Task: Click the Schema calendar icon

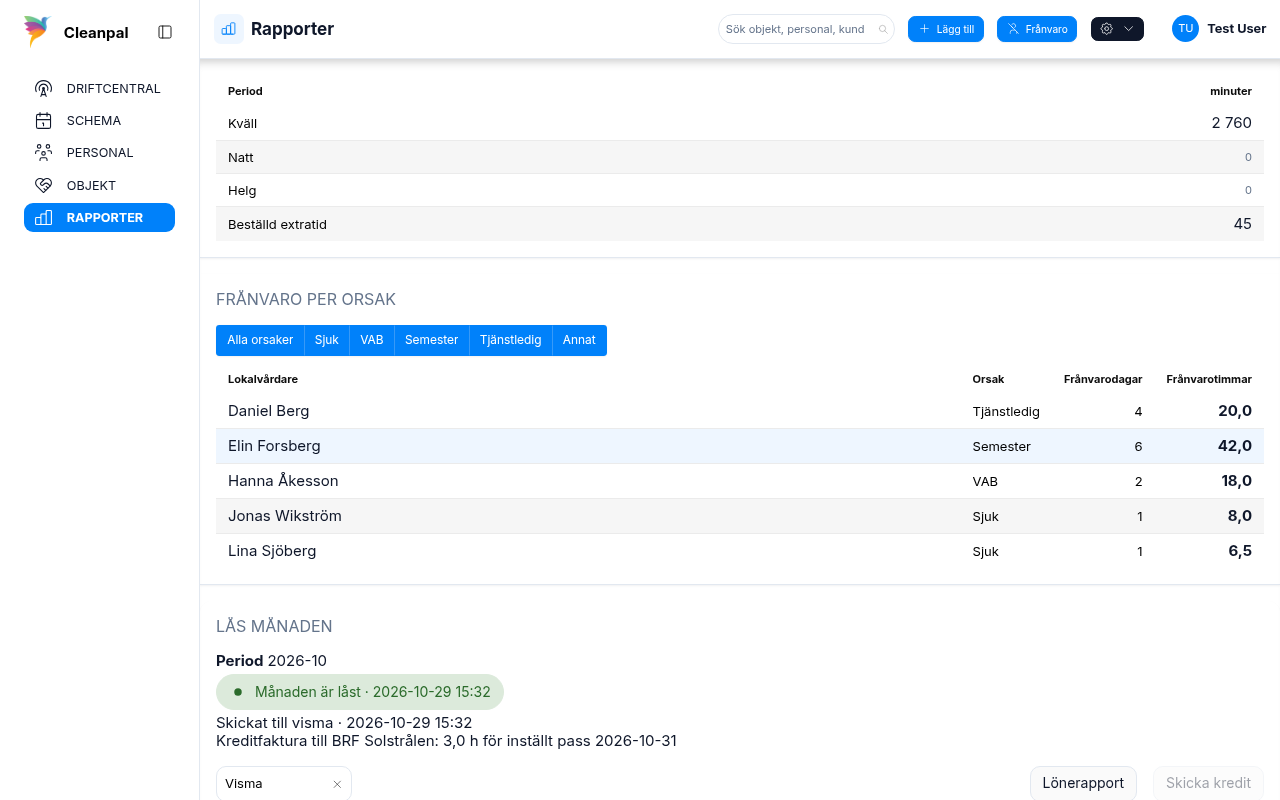Action: click(x=43, y=121)
